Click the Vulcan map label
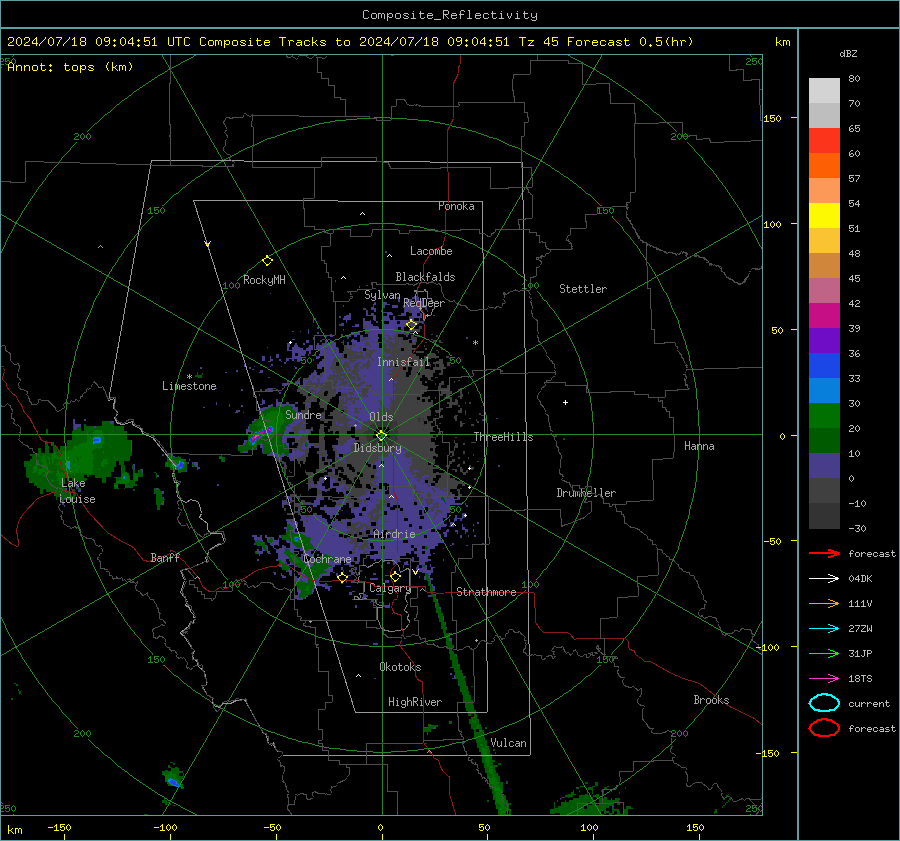The height and width of the screenshot is (841, 900). click(508, 743)
